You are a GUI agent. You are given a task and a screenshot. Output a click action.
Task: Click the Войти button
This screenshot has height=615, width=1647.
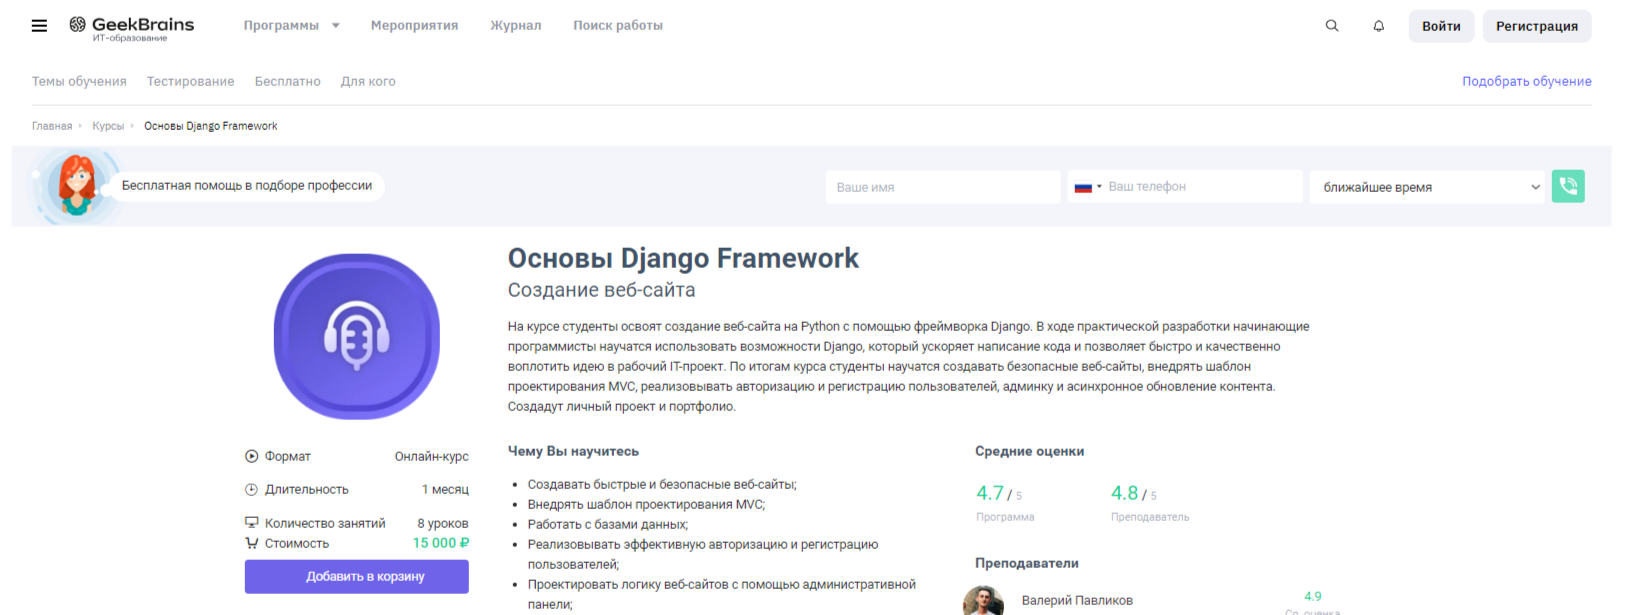tap(1441, 26)
